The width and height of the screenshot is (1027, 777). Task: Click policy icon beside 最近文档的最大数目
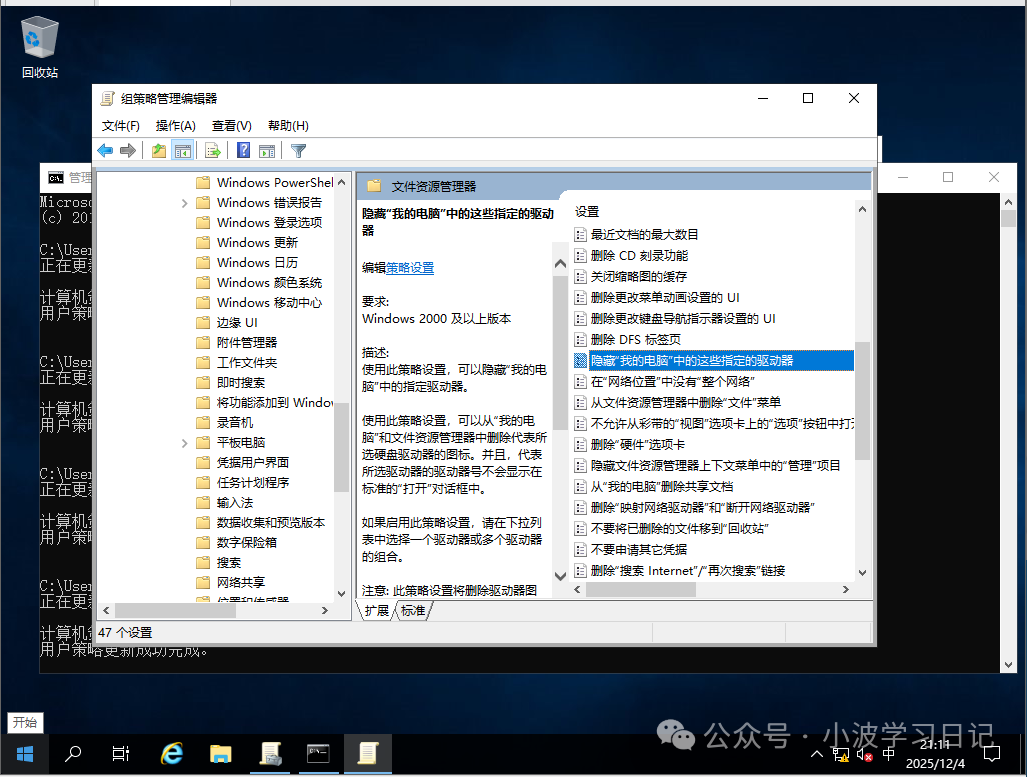click(x=580, y=235)
